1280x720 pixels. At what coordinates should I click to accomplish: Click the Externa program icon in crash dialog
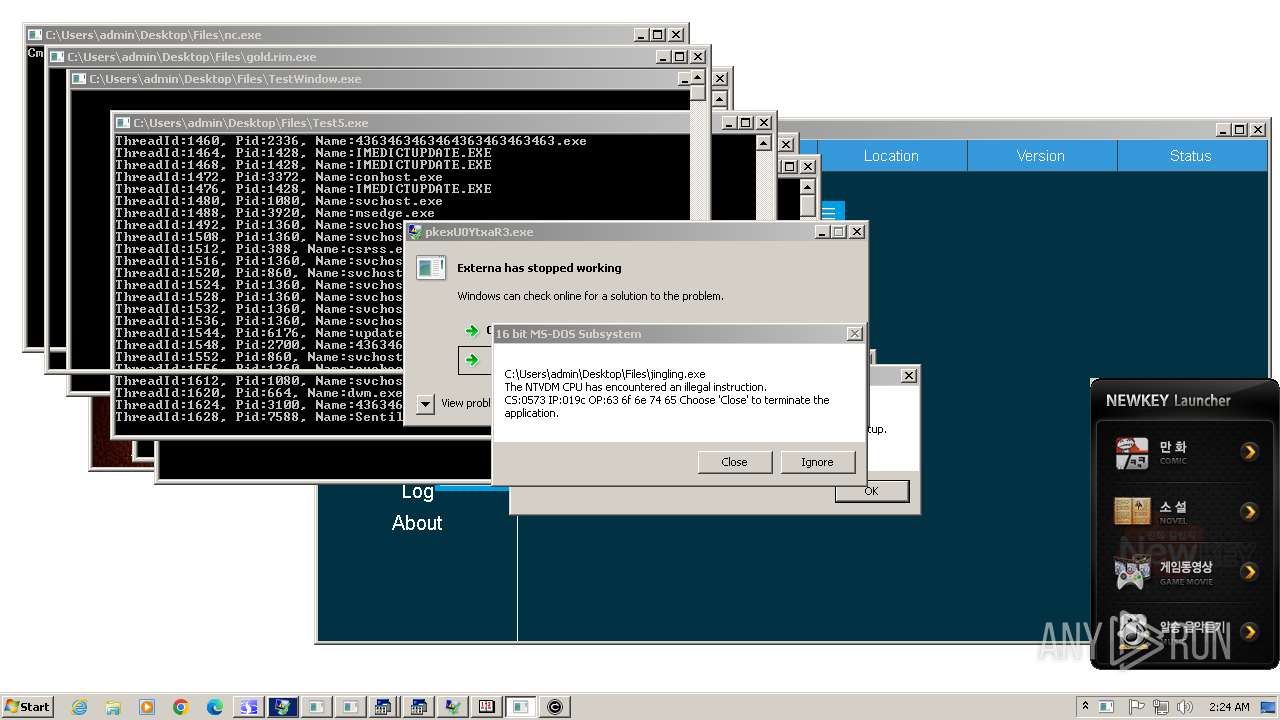click(431, 268)
